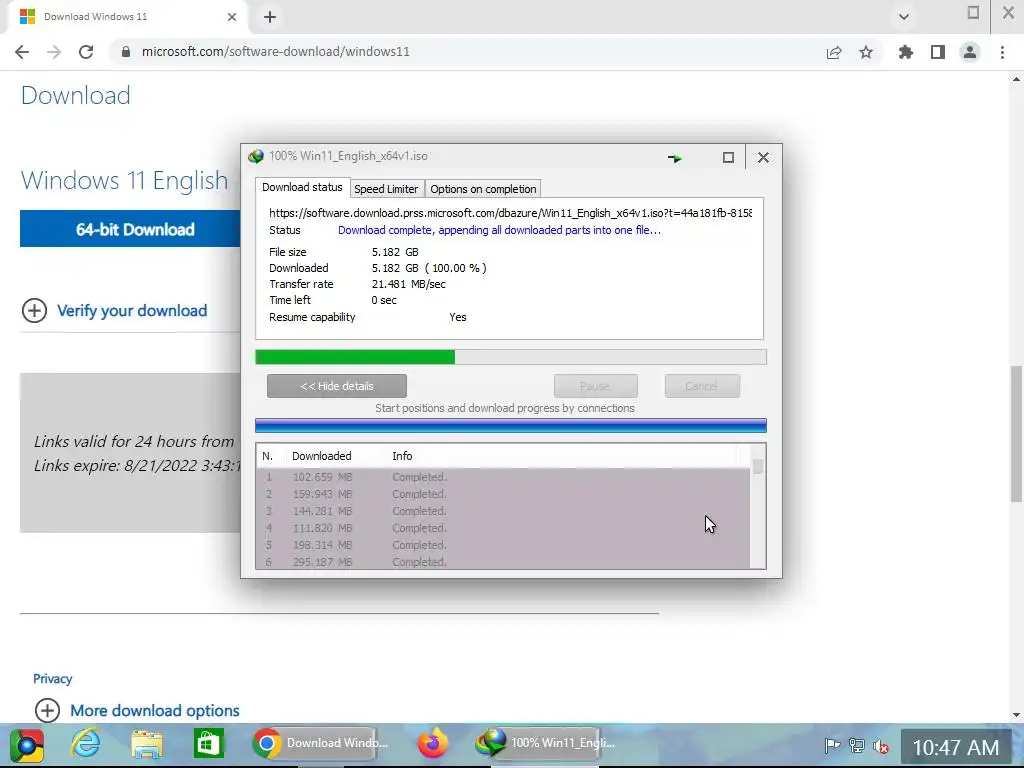This screenshot has height=768, width=1024.
Task: Close the IDM download dialog
Action: (x=763, y=157)
